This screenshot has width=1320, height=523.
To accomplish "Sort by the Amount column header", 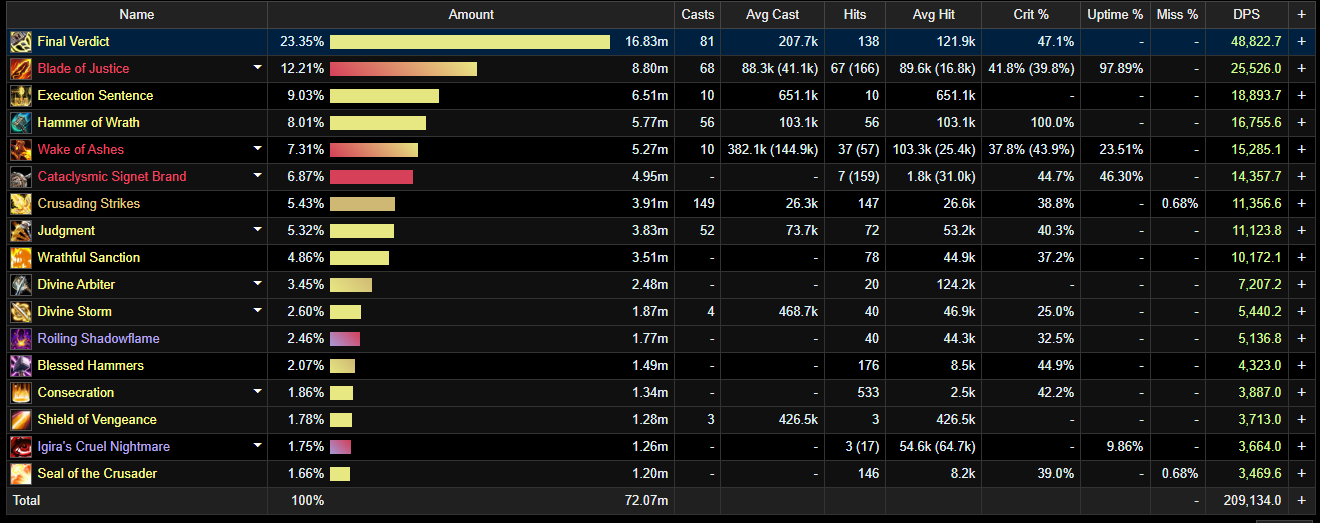I will (x=471, y=15).
